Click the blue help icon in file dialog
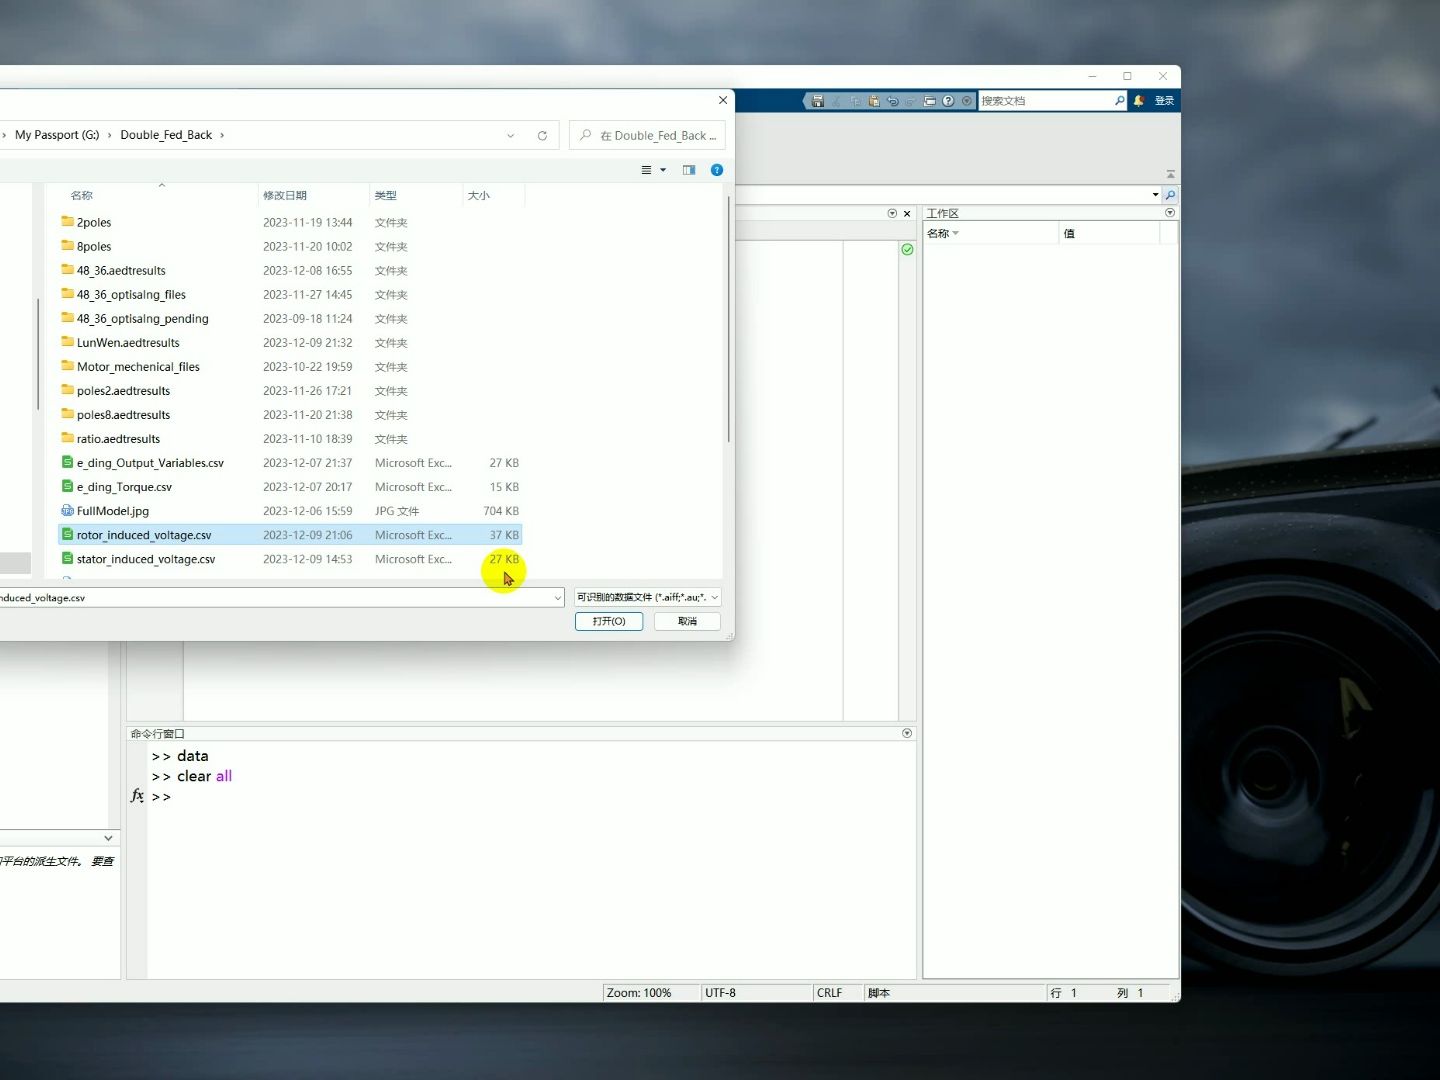Viewport: 1440px width, 1080px height. [x=717, y=170]
